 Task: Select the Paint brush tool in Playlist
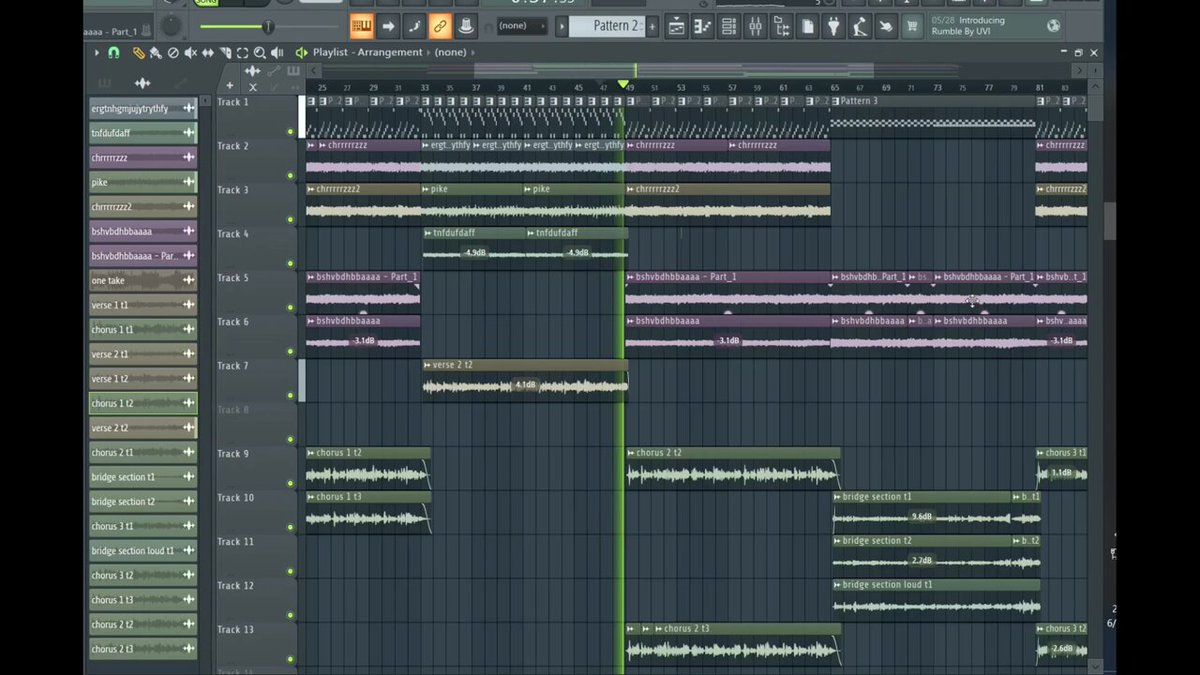point(156,52)
